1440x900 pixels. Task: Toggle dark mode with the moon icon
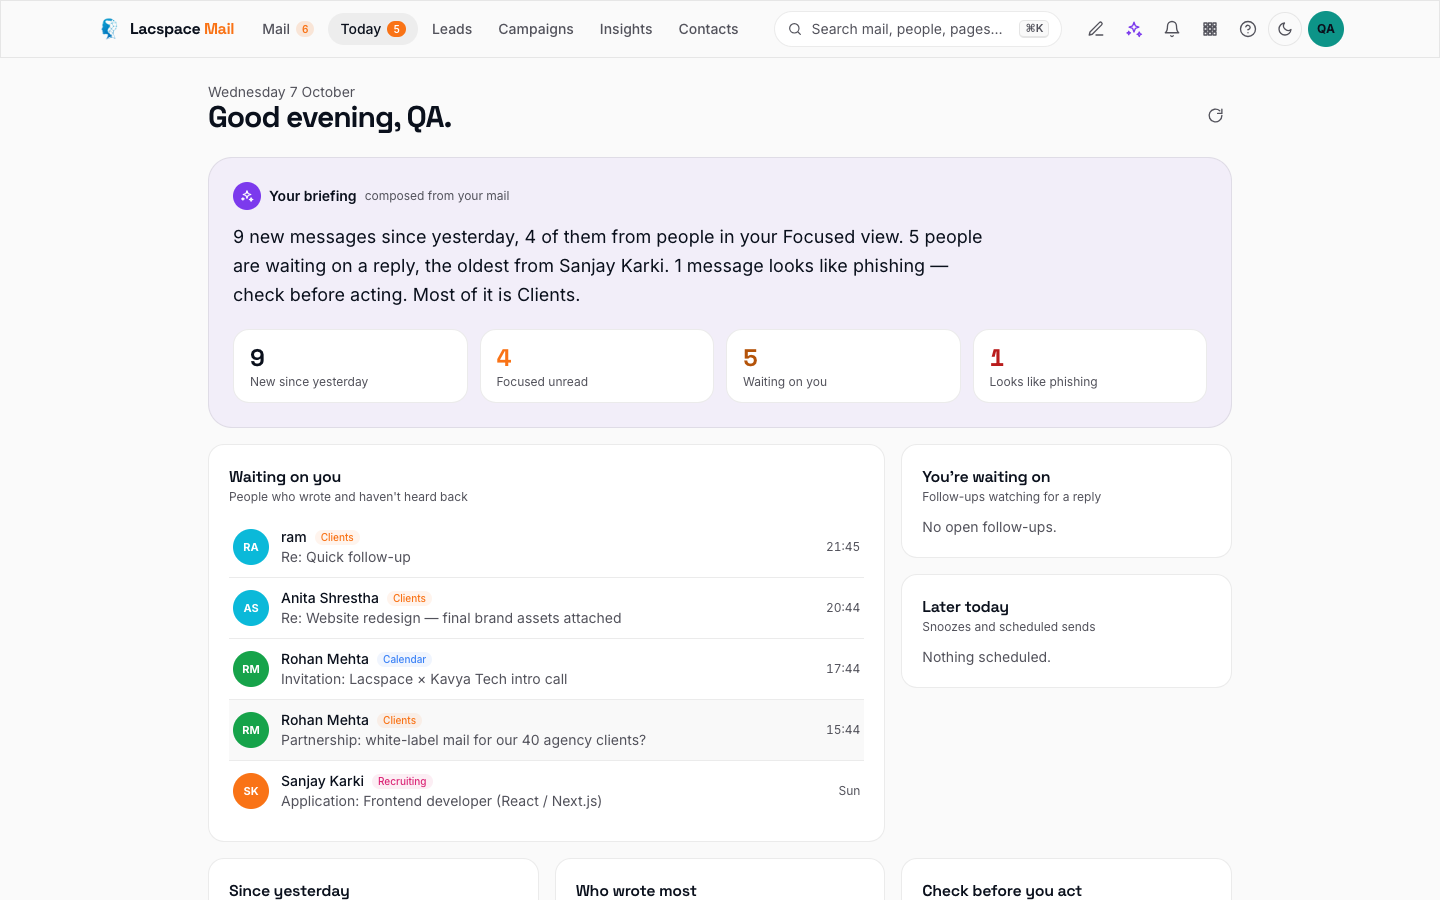click(1285, 29)
